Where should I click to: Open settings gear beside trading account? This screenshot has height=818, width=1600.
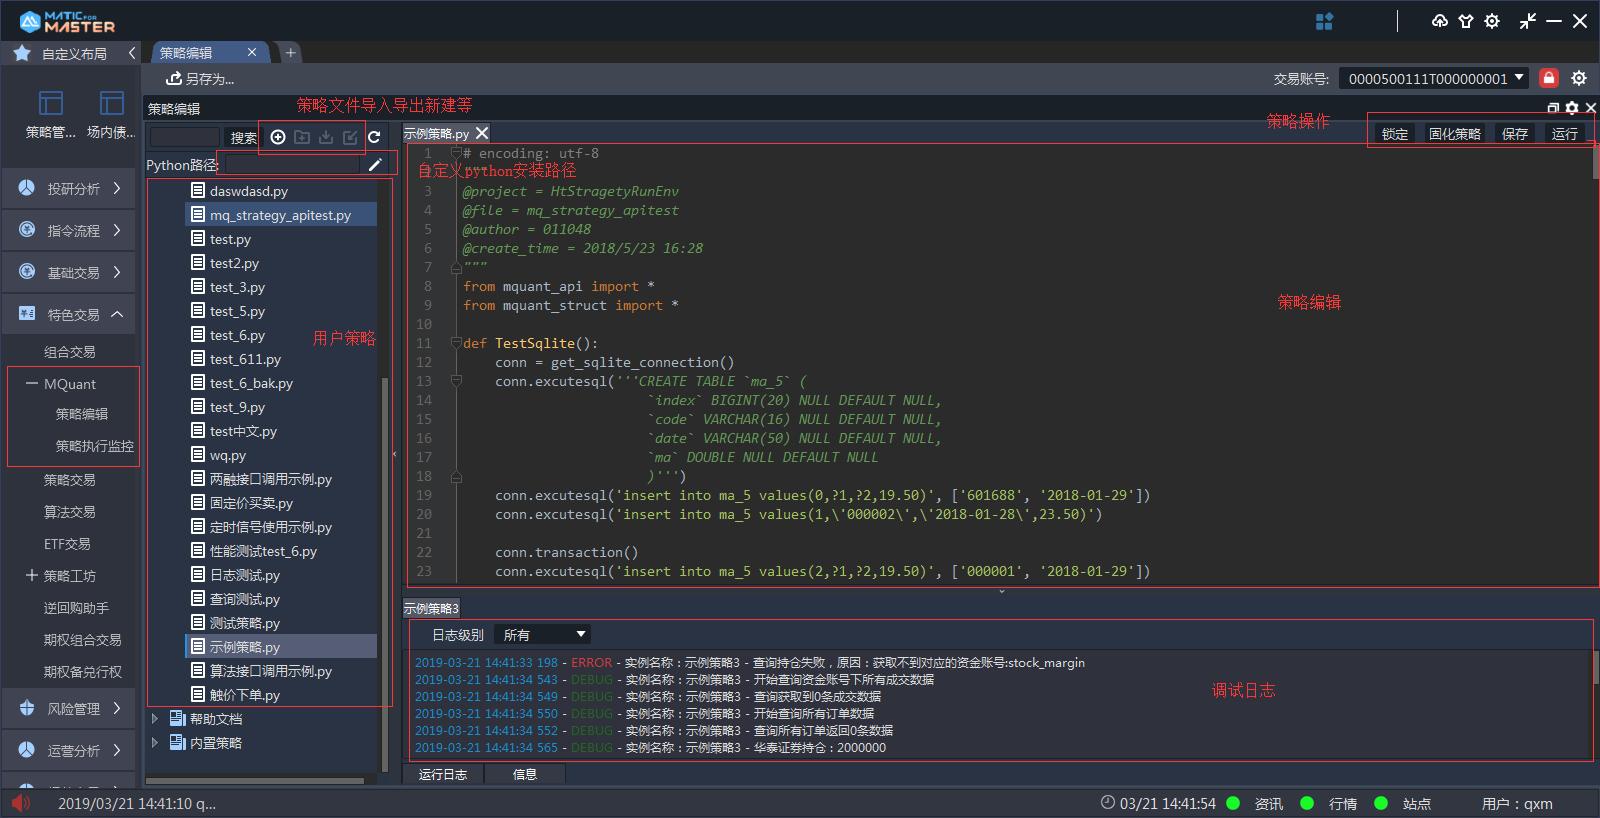1579,78
